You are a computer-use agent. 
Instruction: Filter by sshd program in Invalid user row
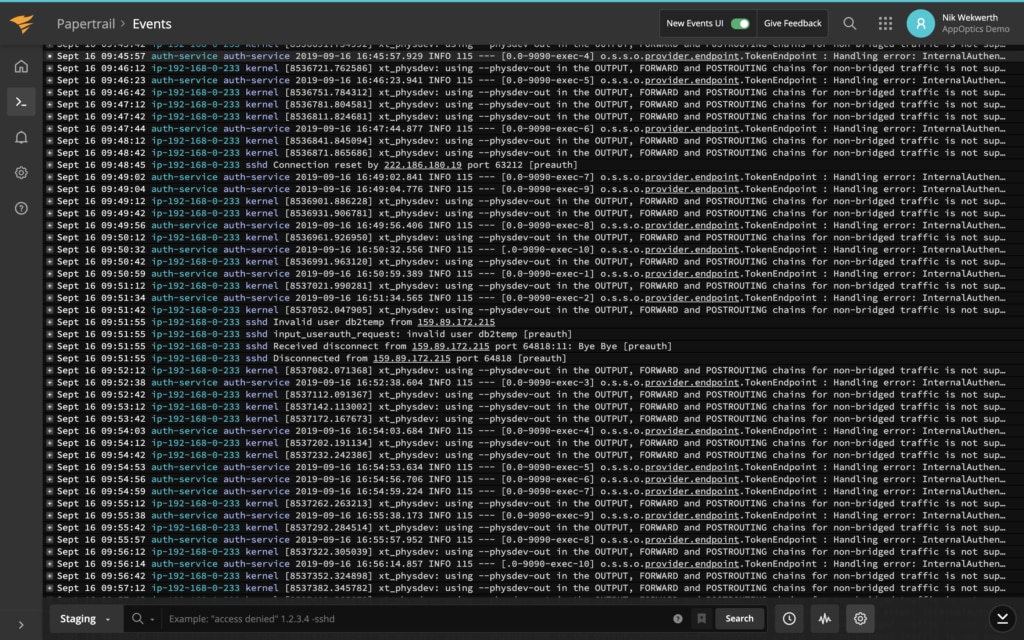point(257,322)
